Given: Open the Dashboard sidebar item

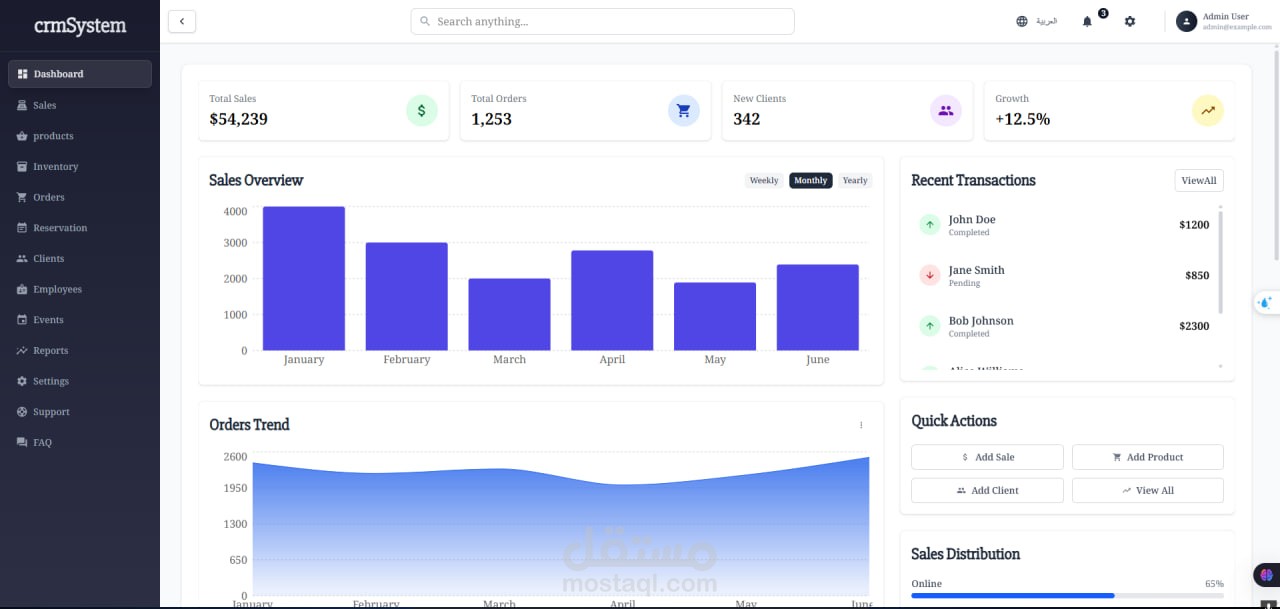Looking at the screenshot, I should pyautogui.click(x=80, y=74).
